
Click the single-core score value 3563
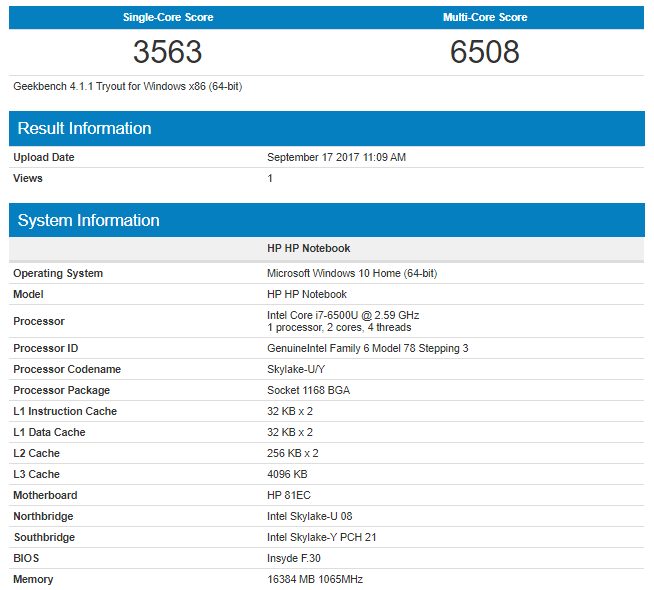(168, 52)
